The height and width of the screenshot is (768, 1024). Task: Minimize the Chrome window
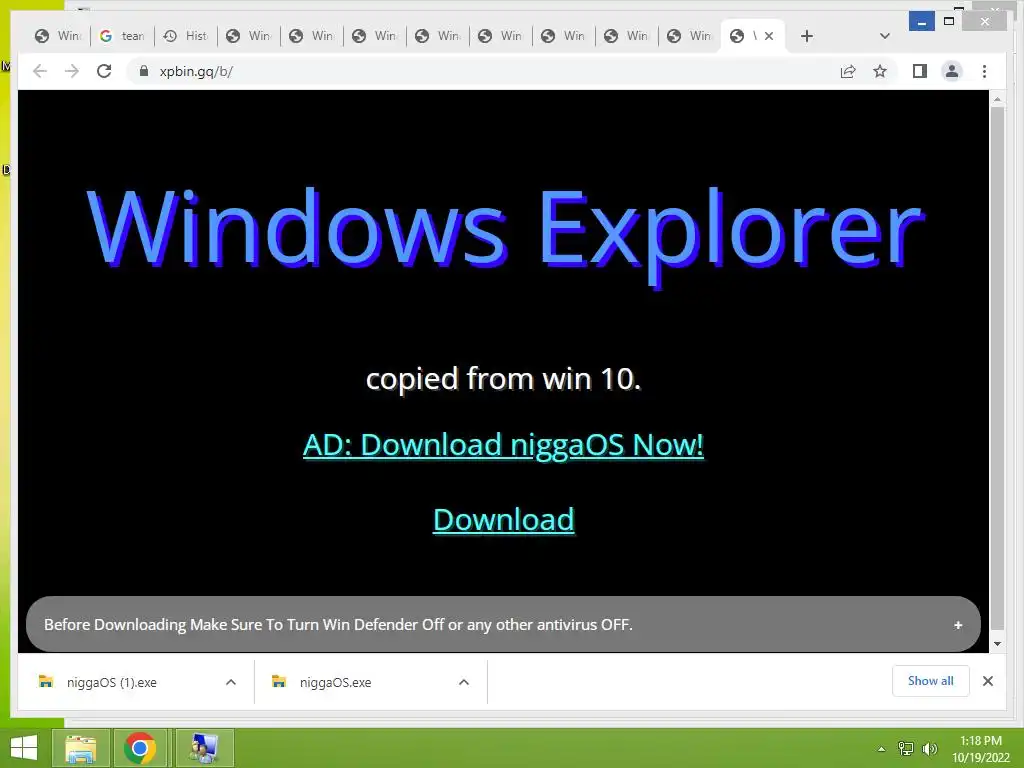point(921,22)
